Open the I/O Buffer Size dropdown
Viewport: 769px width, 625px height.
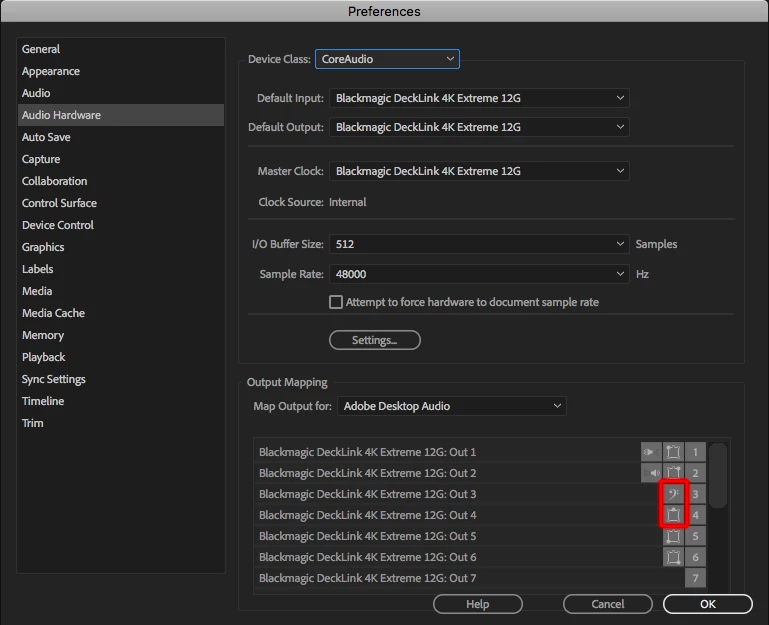coord(479,244)
